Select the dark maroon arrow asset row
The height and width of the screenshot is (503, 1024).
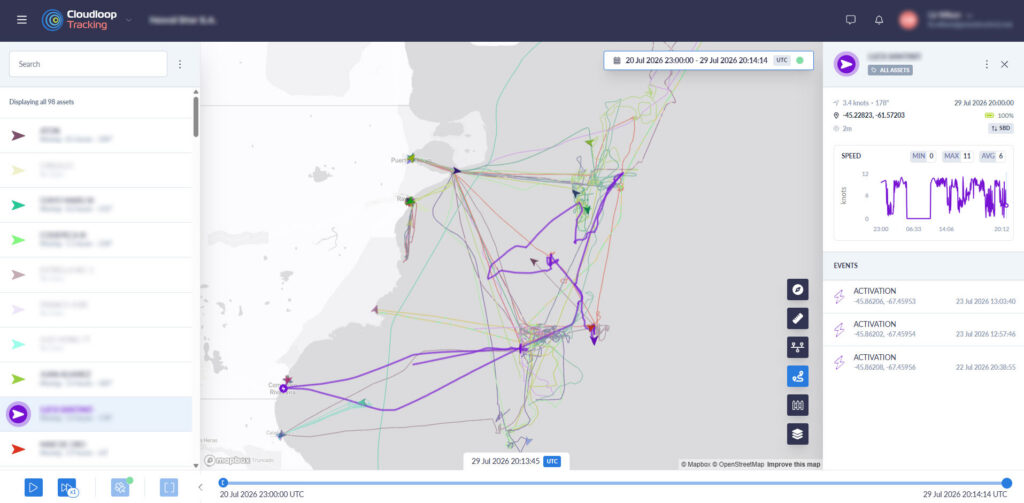click(96, 135)
